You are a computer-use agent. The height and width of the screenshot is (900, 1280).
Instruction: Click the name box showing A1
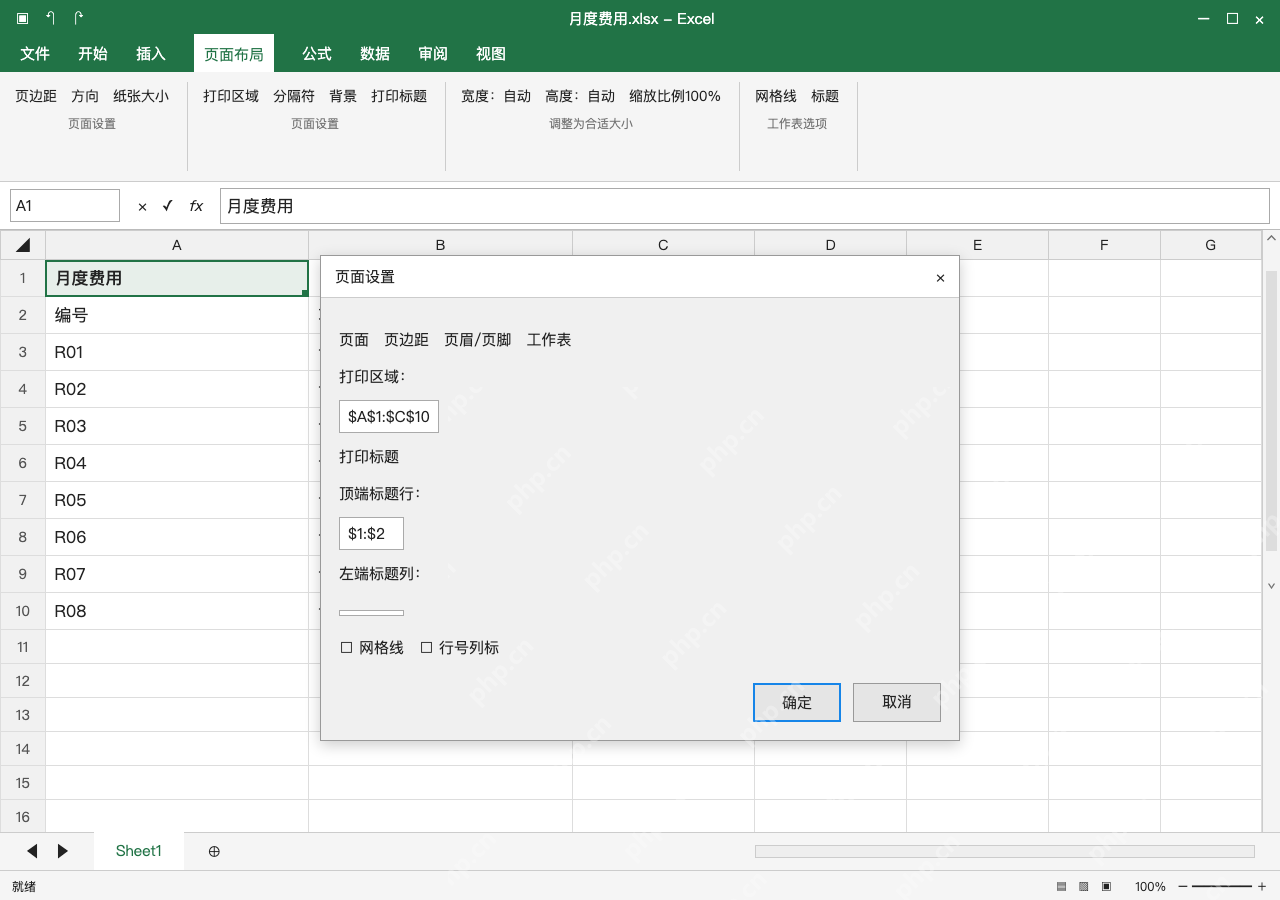click(65, 206)
